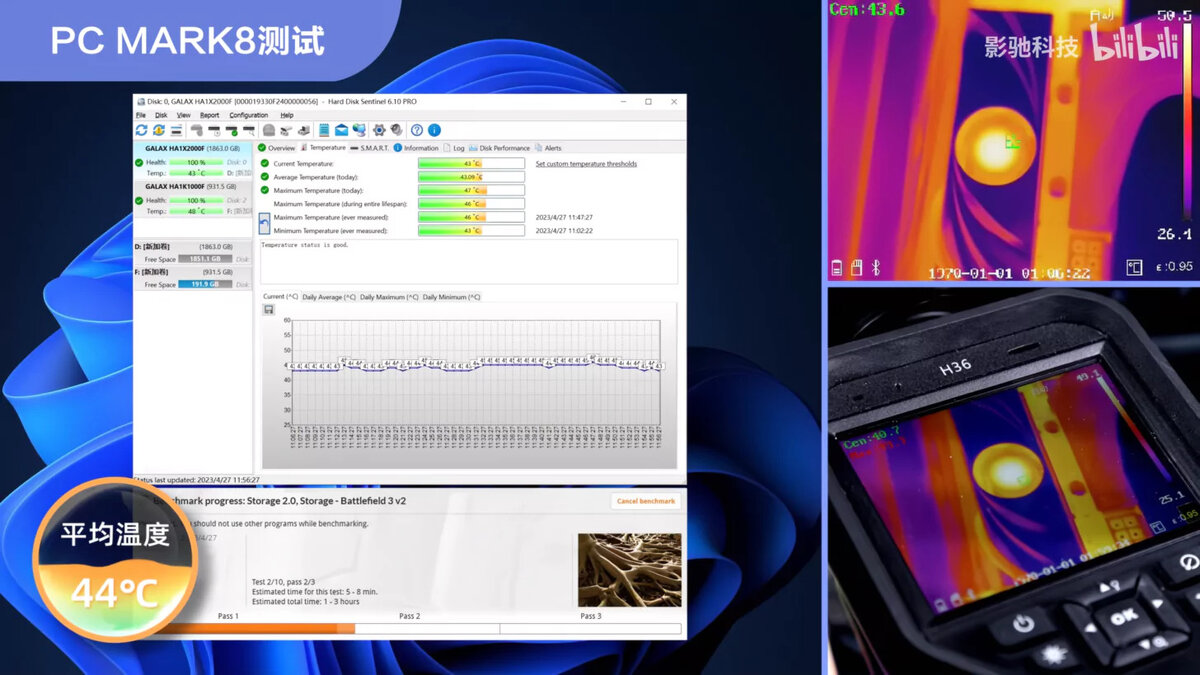Select the Daily Maximum (°C) graph tab
This screenshot has width=1200, height=675.
(389, 297)
